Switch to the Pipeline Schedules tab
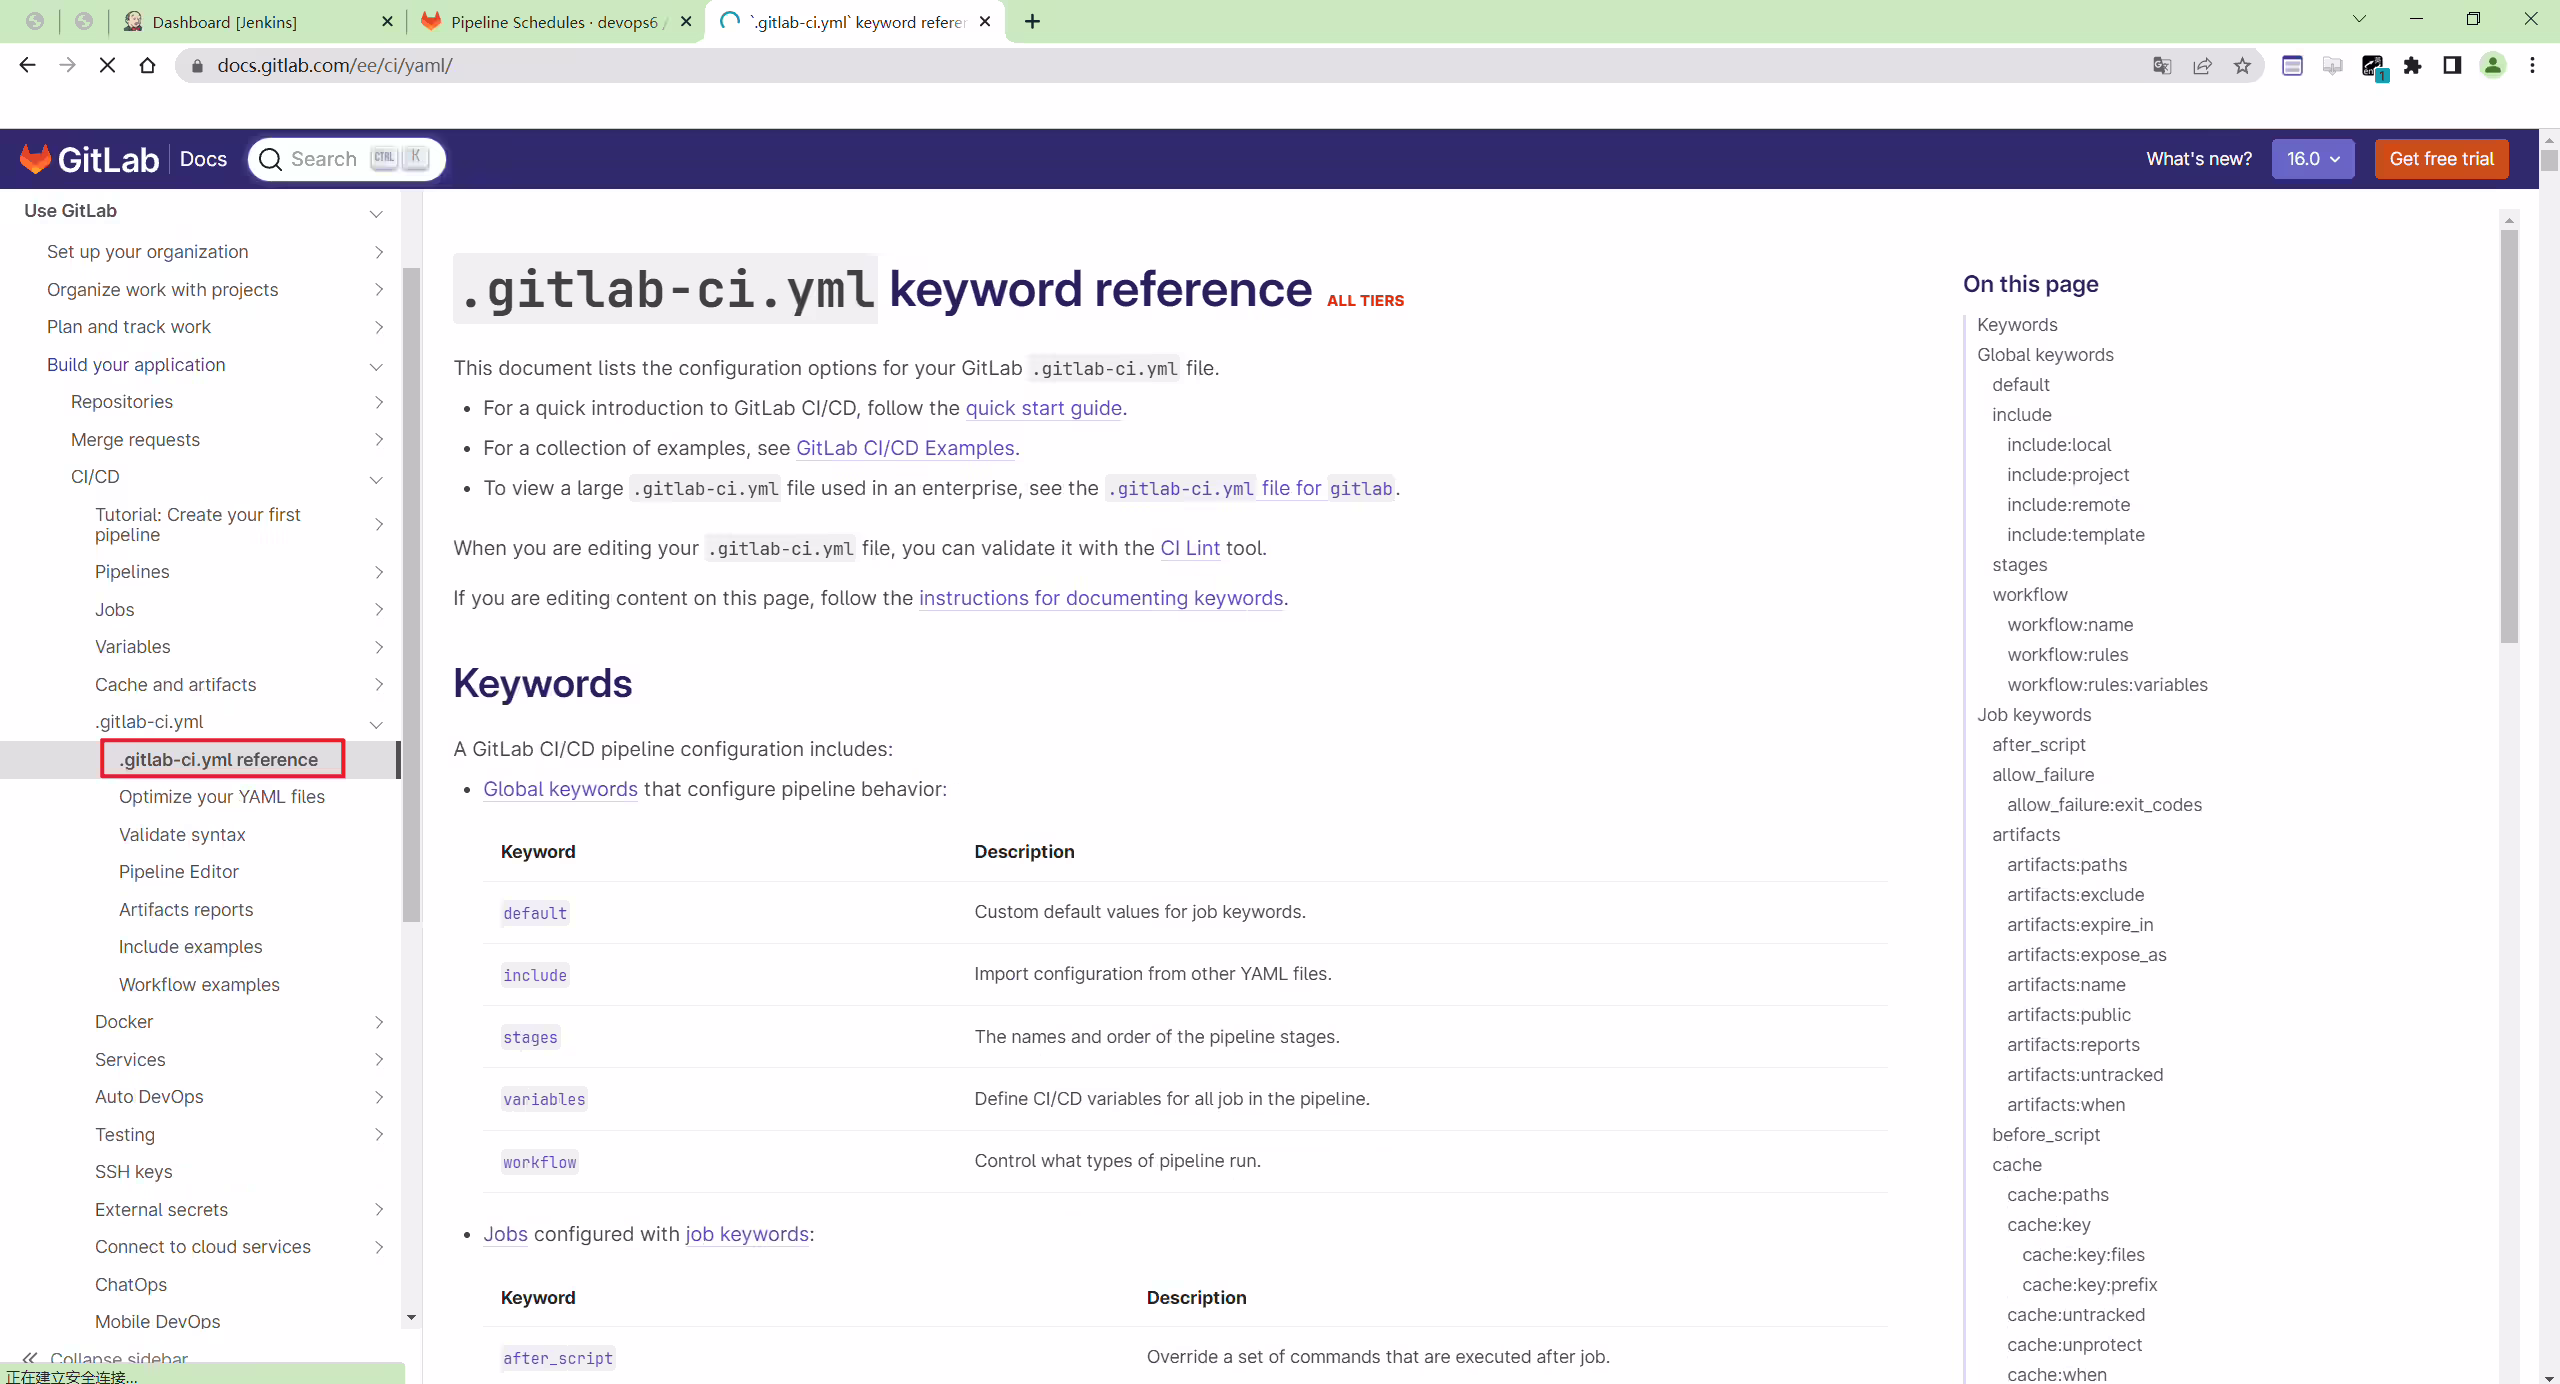Viewport: 2560px width, 1384px height. (x=556, y=21)
